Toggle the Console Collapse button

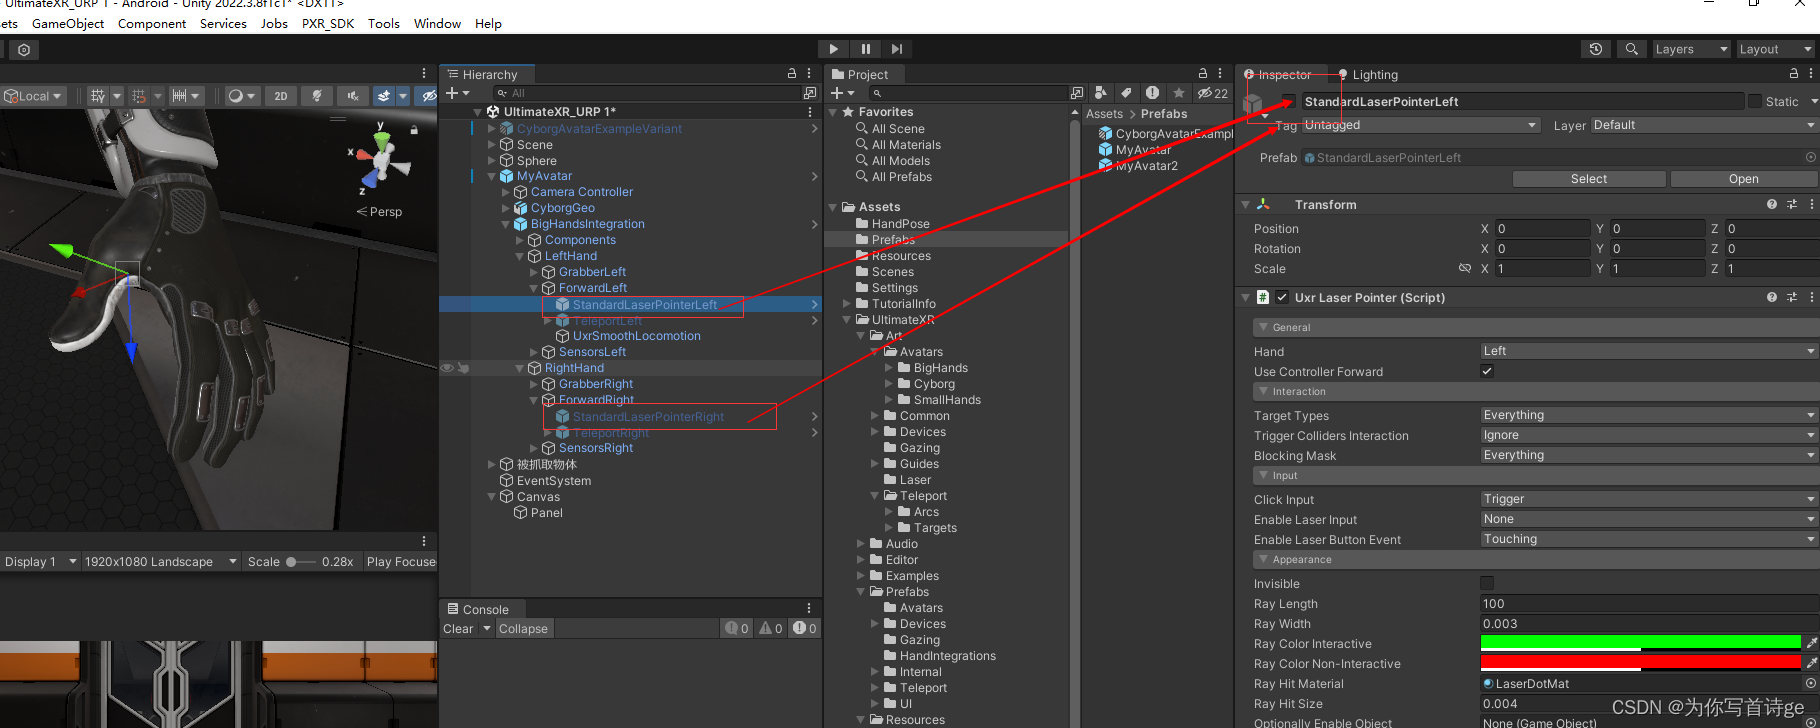point(523,629)
